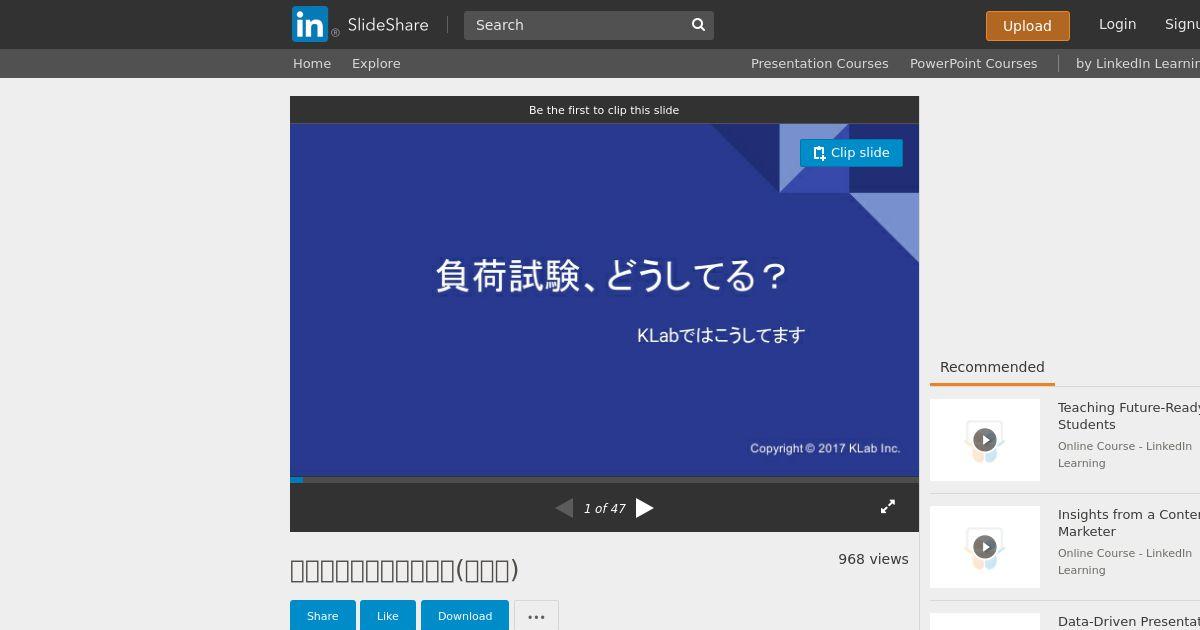Click the '968 views' count

click(873, 559)
